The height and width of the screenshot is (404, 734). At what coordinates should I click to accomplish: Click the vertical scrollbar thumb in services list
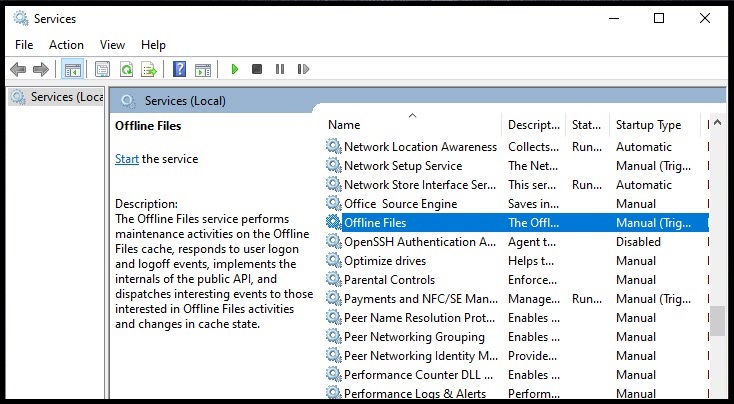click(718, 321)
